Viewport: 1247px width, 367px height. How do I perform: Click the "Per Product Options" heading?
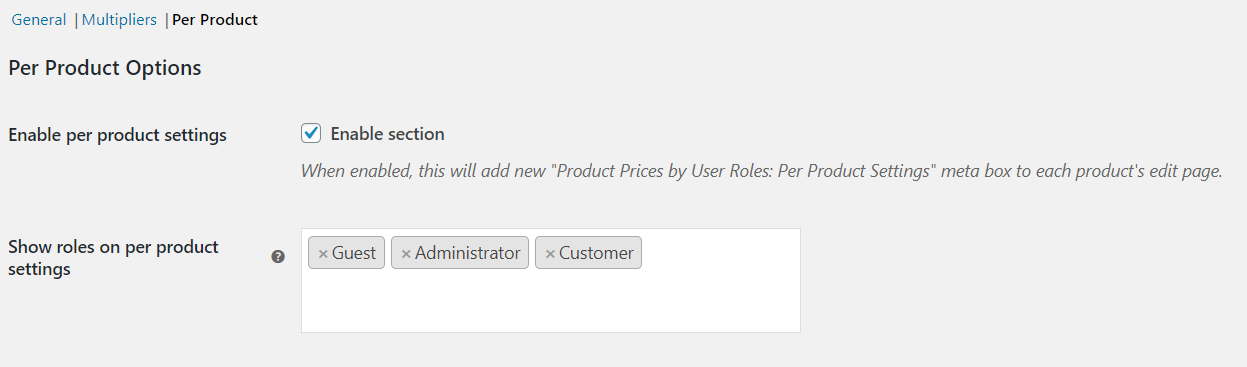click(x=105, y=68)
